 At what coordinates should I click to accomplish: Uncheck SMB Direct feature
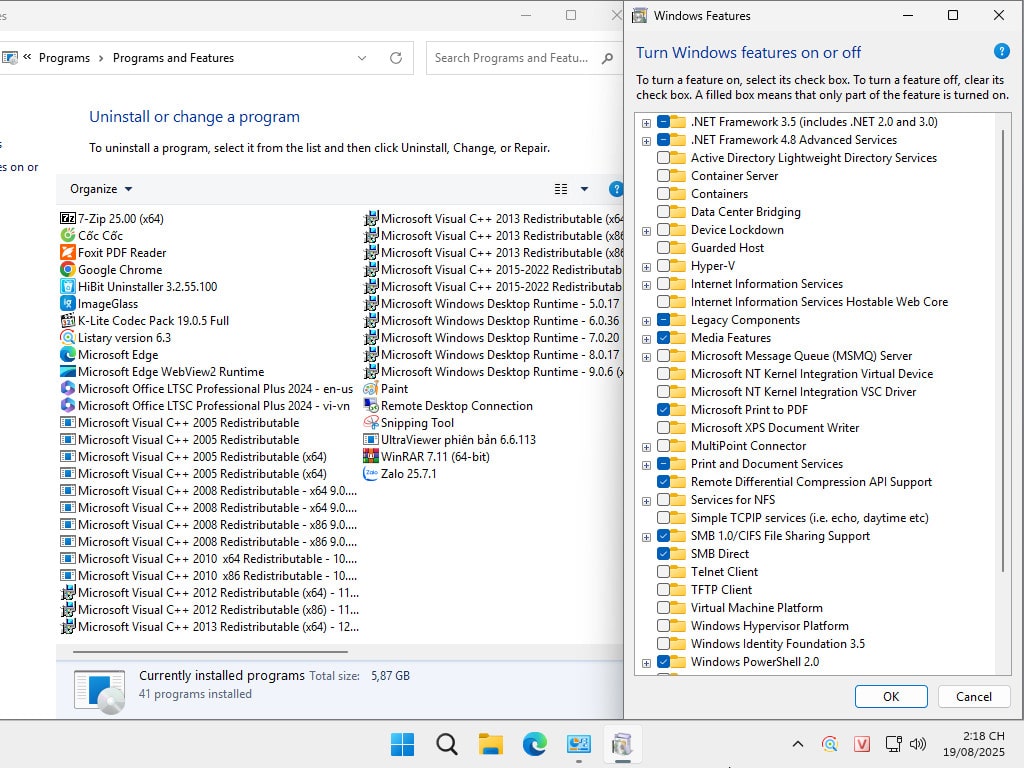pyautogui.click(x=663, y=553)
